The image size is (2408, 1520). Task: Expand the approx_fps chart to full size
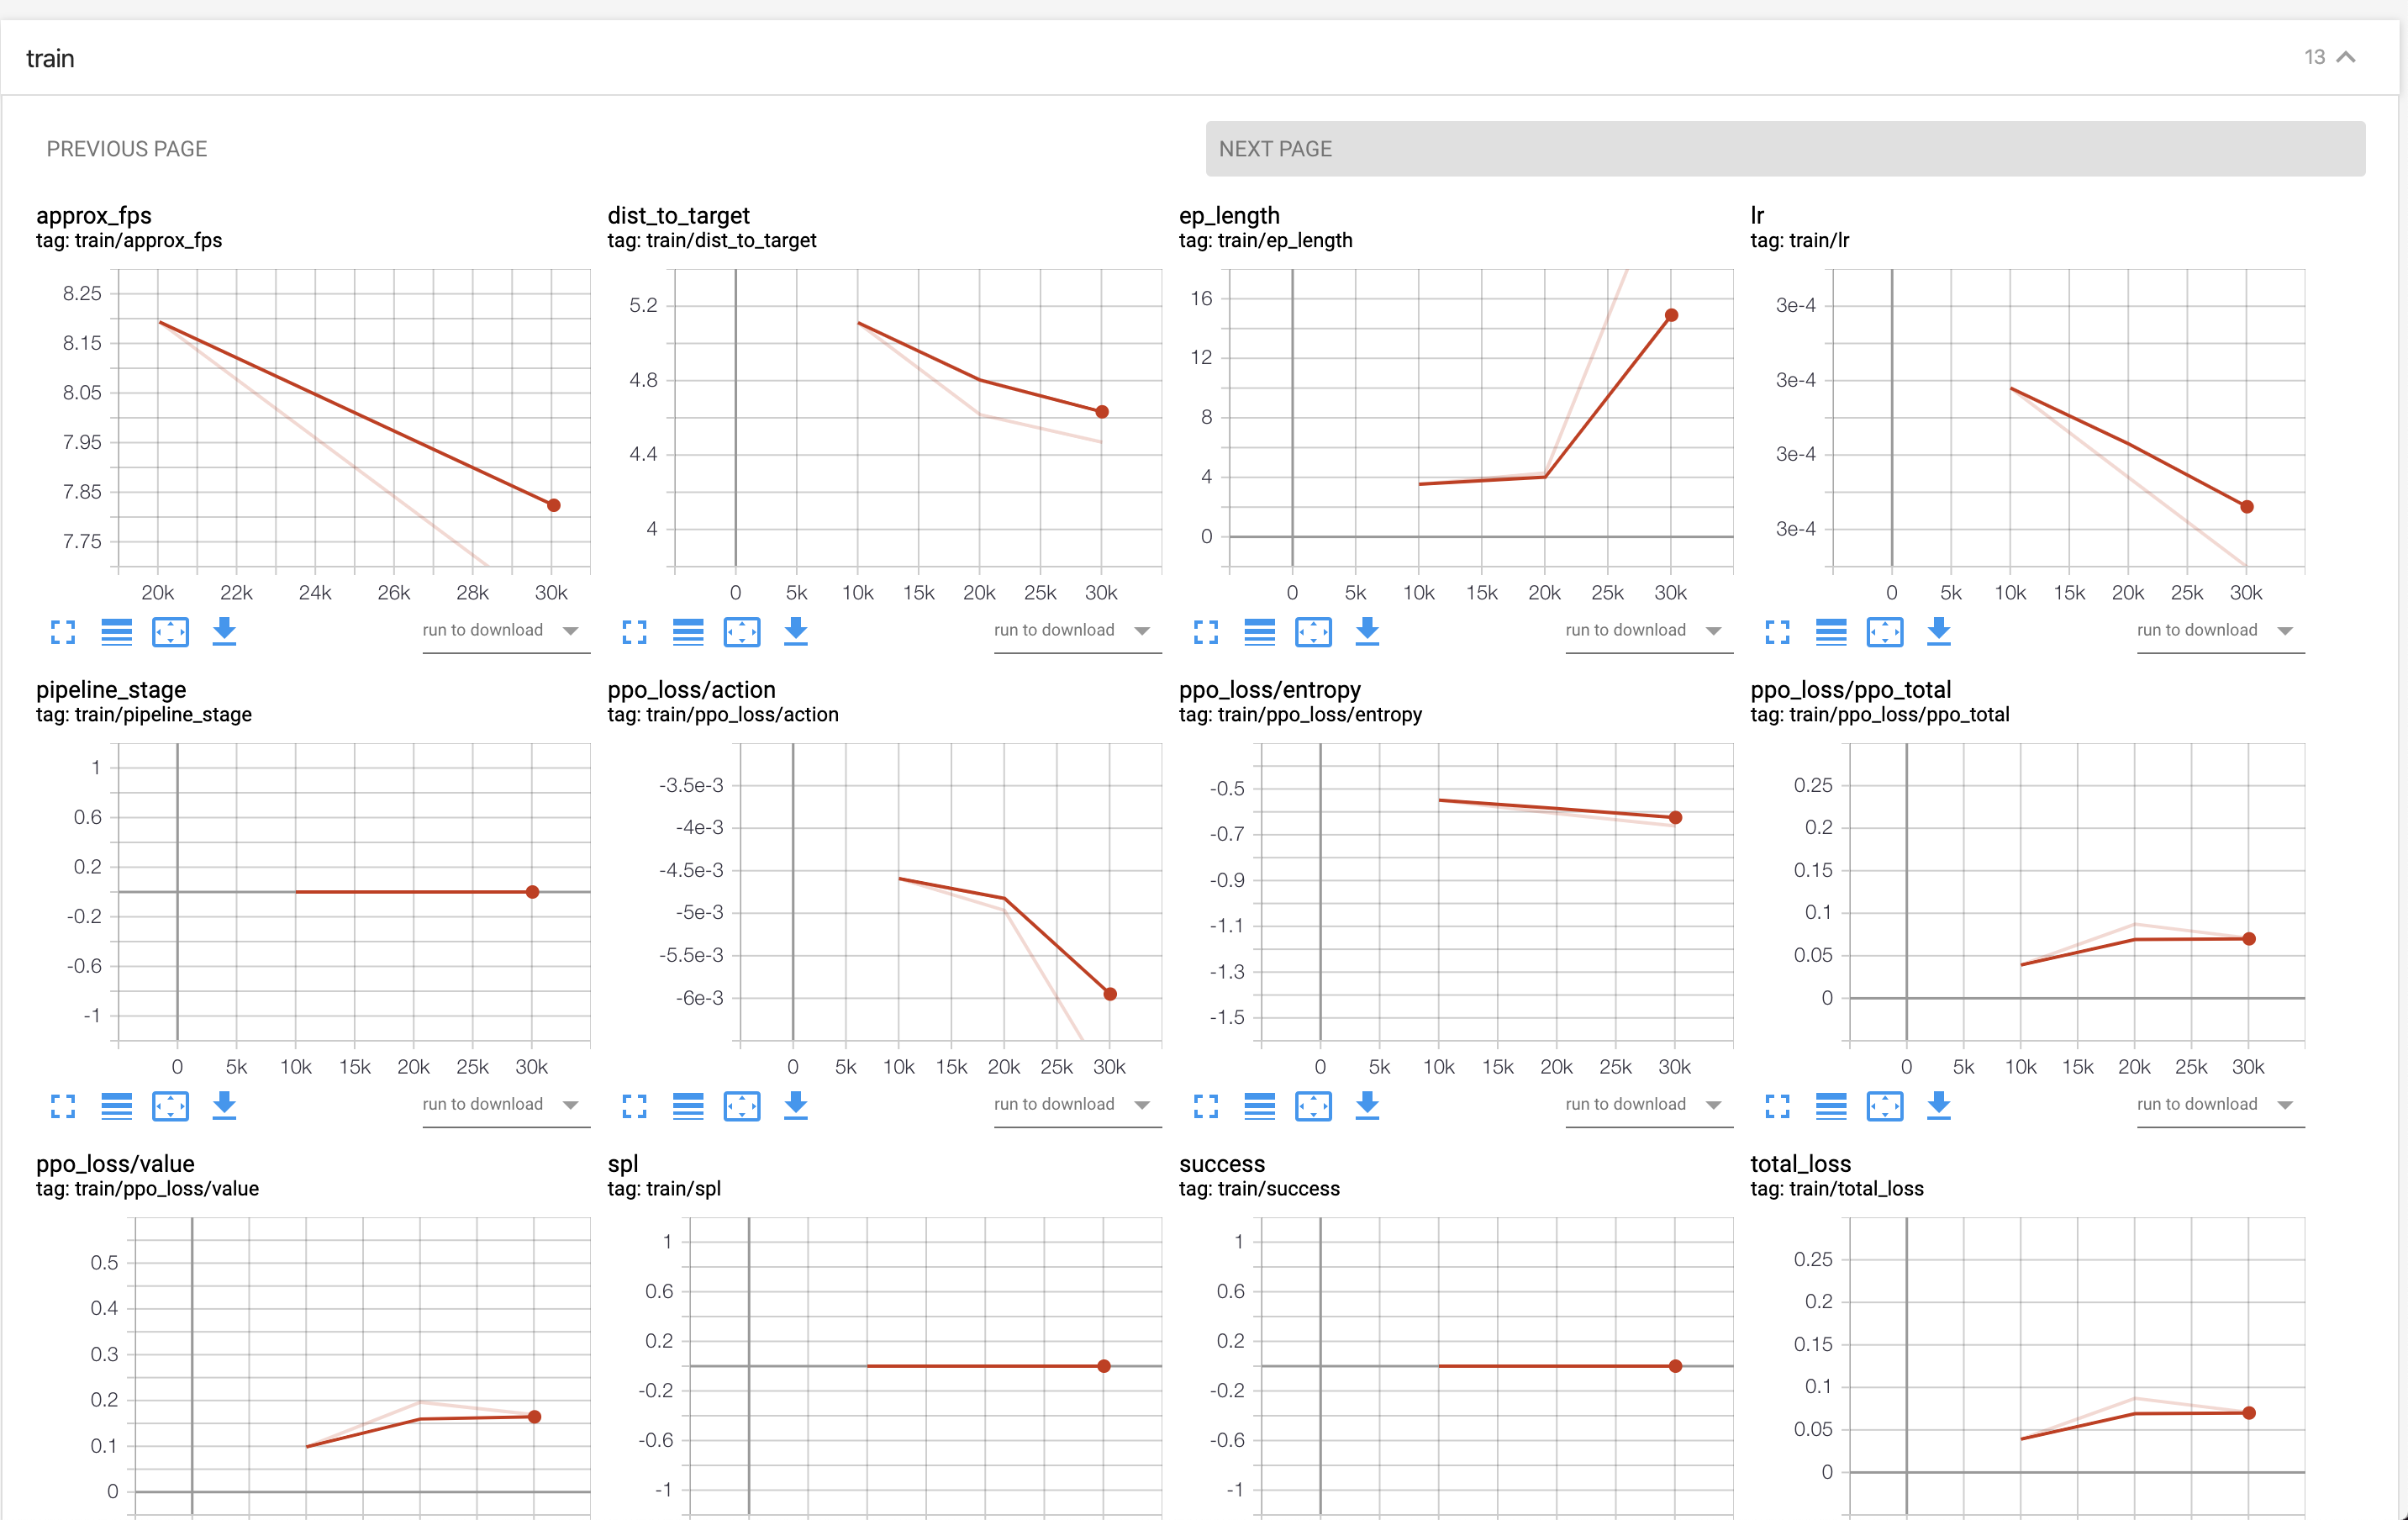(x=63, y=631)
